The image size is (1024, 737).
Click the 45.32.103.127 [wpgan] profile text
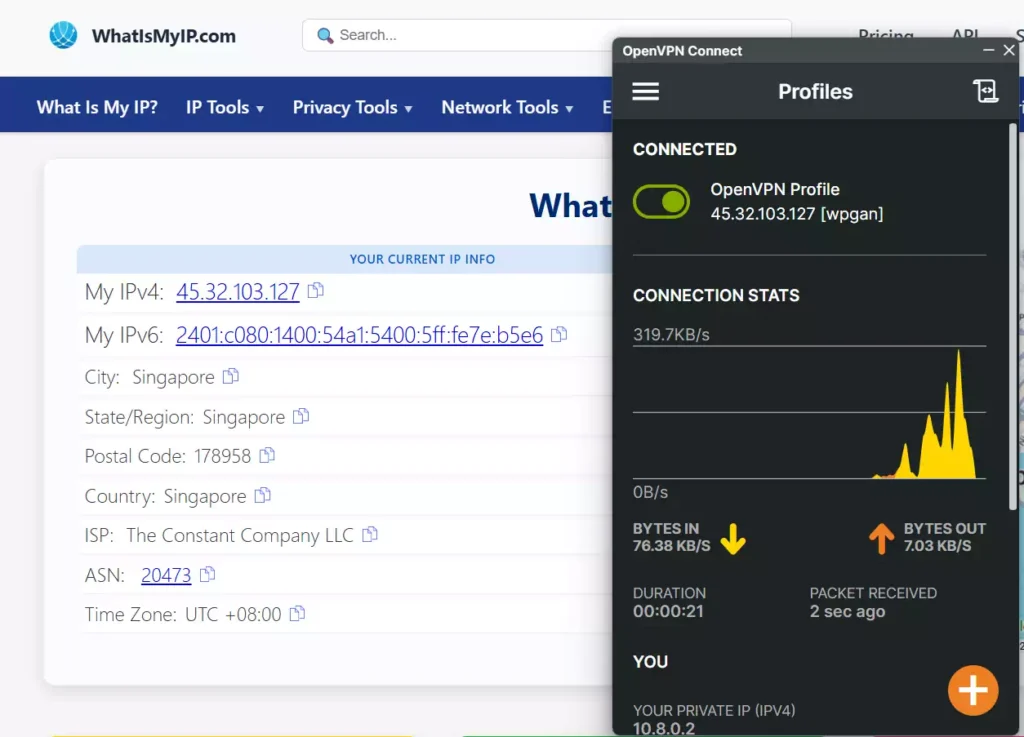point(797,214)
